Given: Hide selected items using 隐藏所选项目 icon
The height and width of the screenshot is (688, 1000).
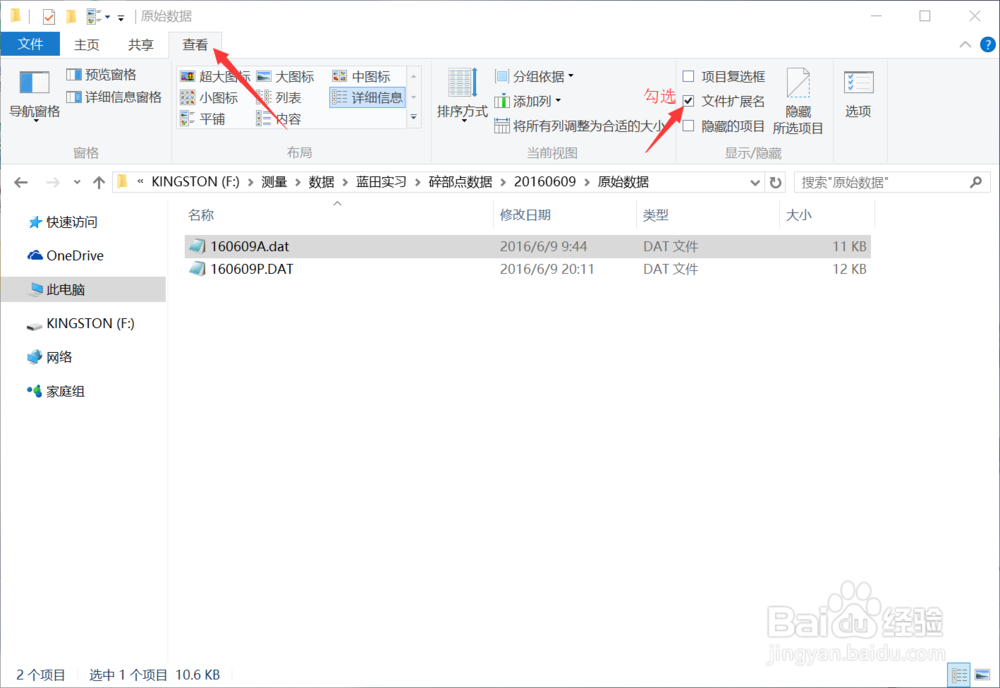Looking at the screenshot, I should tap(798, 101).
